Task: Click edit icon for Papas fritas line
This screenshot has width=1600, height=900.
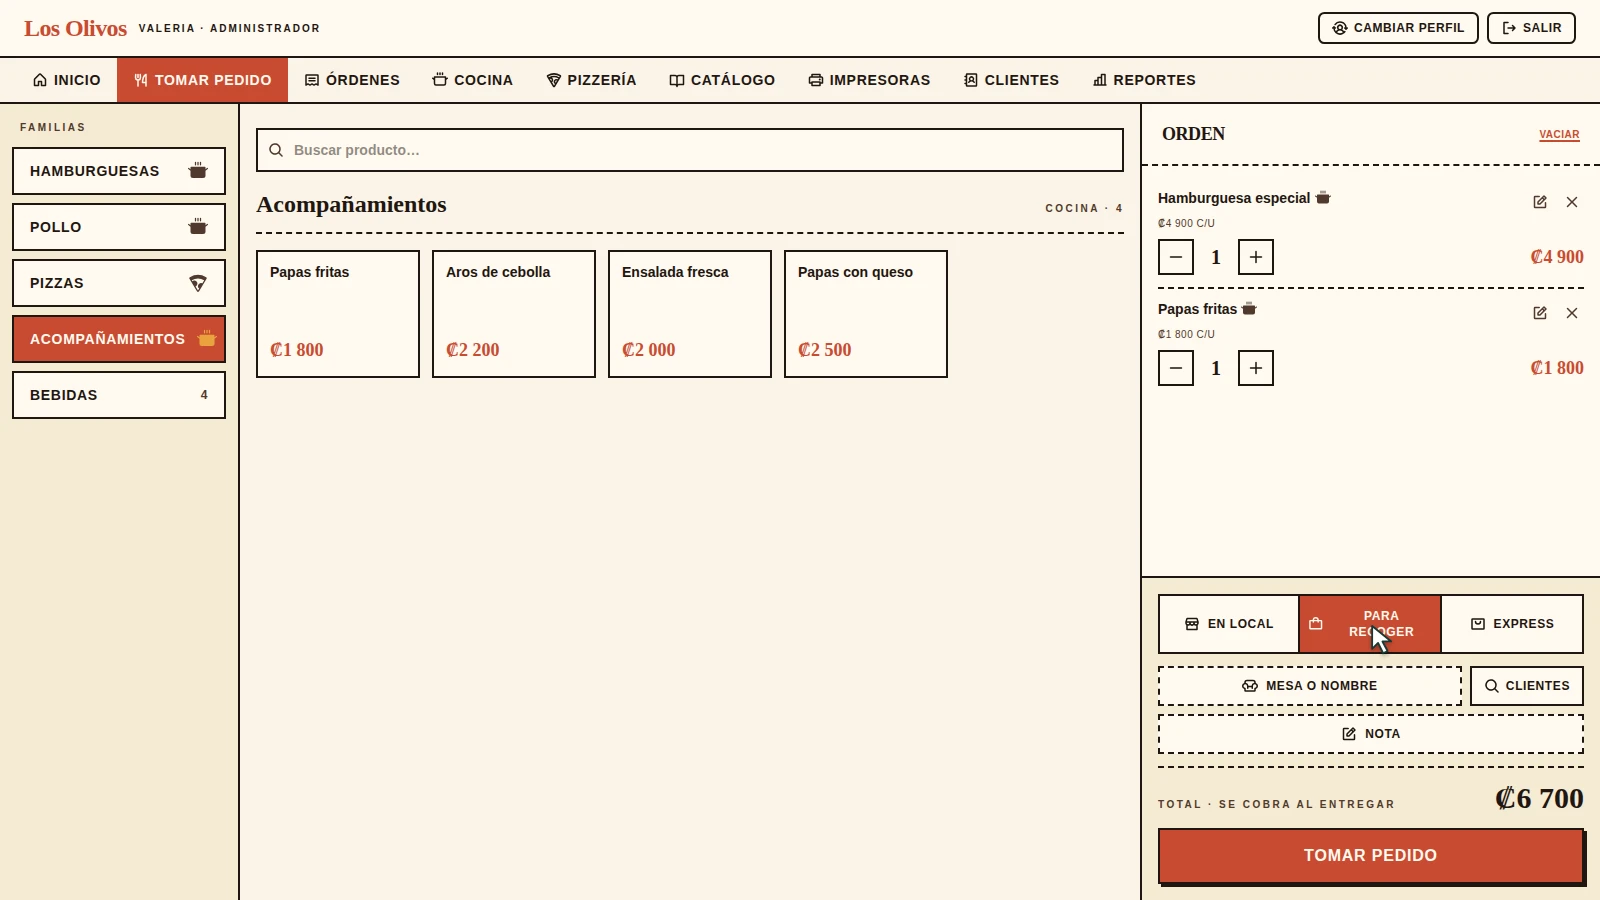Action: (1540, 313)
